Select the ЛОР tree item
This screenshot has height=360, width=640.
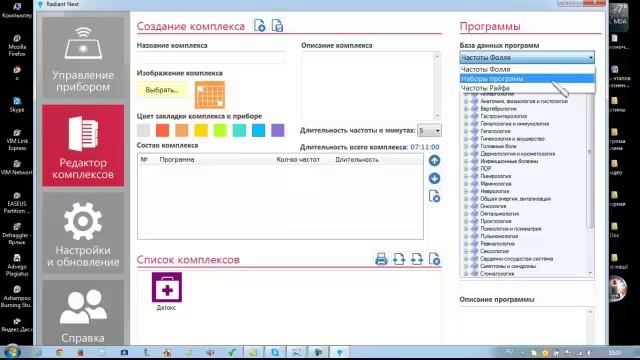[x=486, y=169]
